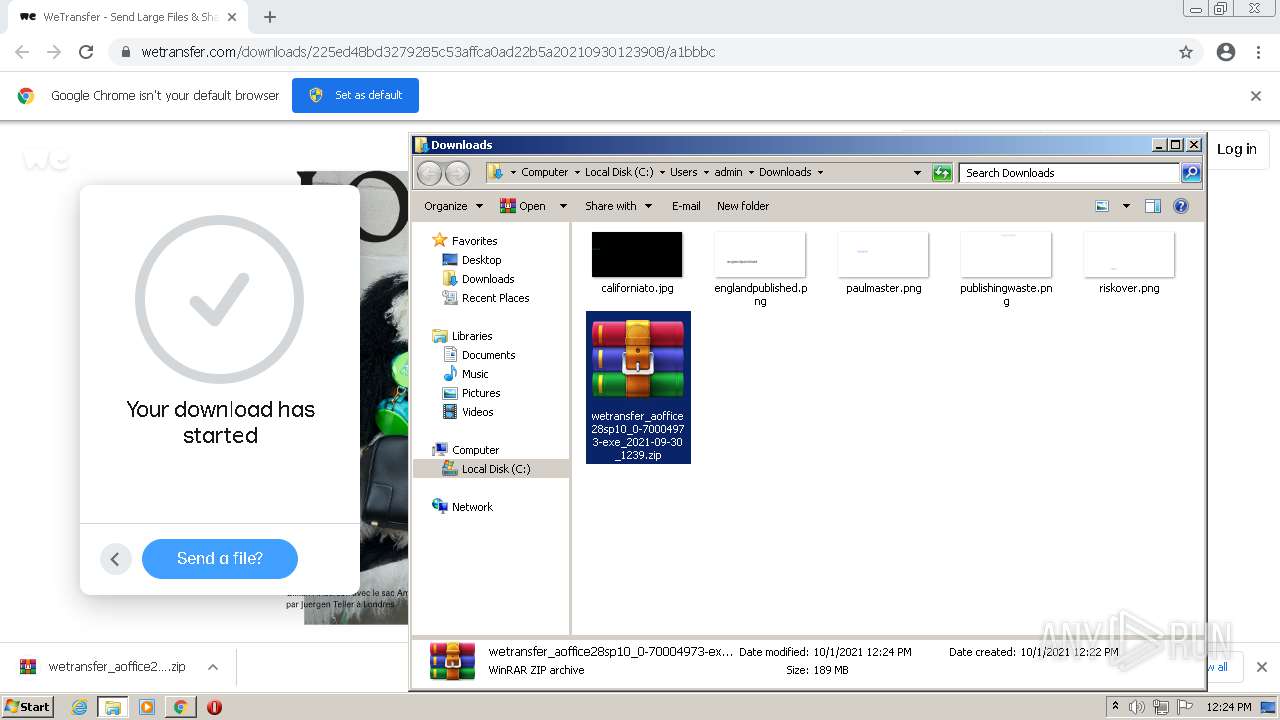The image size is (1280, 720).
Task: Show hidden system tray icons
Action: (1115, 707)
